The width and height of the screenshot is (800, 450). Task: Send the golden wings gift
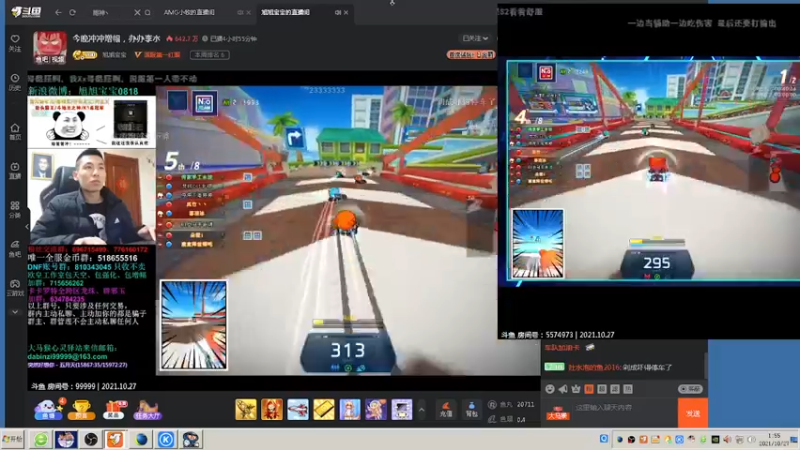[x=246, y=410]
